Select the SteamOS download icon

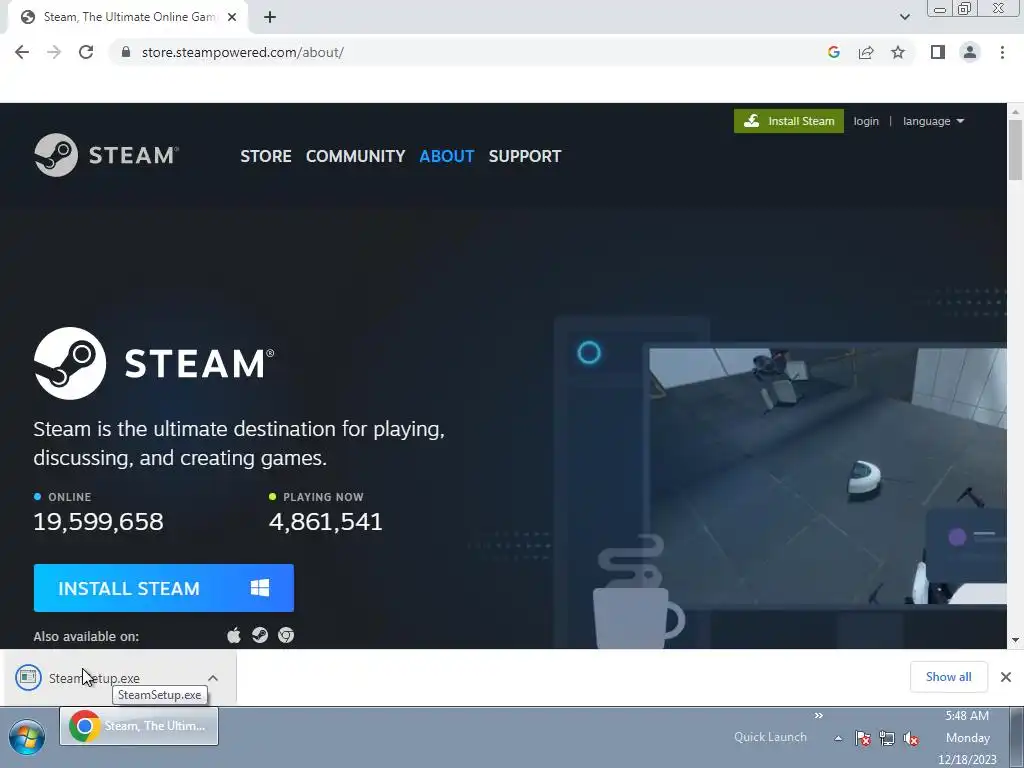click(x=260, y=635)
